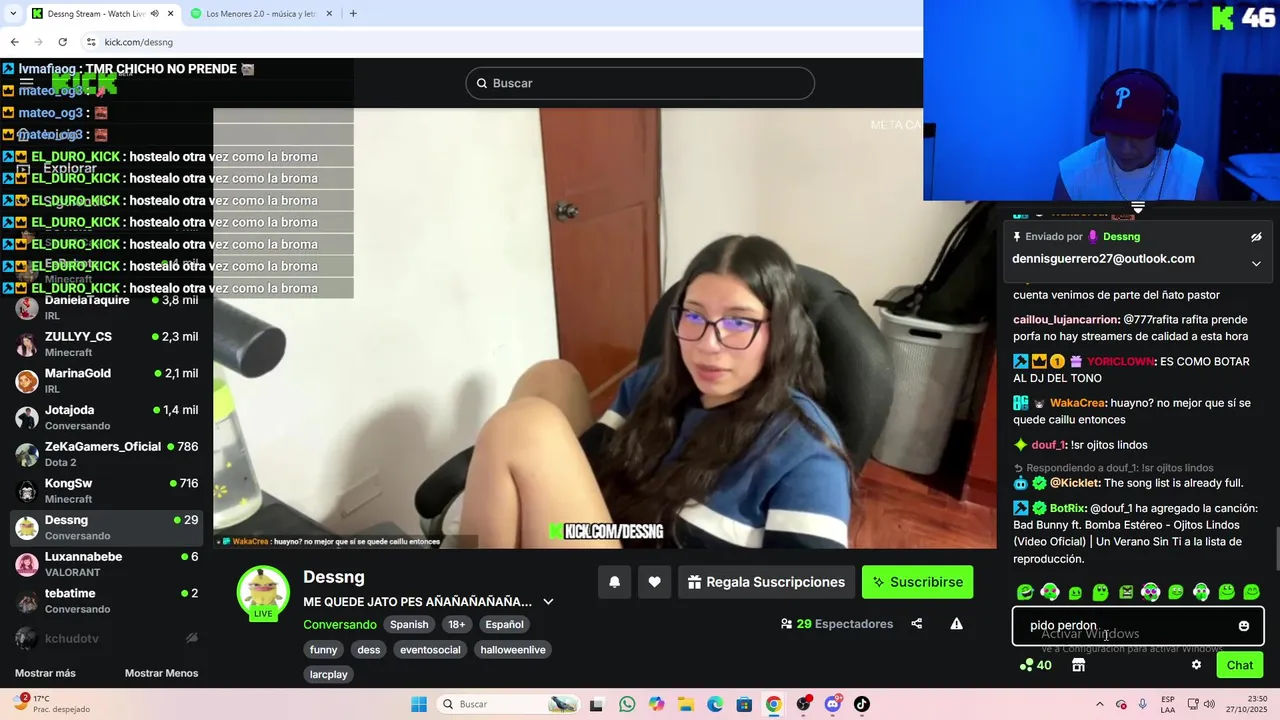Open Discord from the taskbar
This screenshot has height=720, width=1280.
(833, 704)
